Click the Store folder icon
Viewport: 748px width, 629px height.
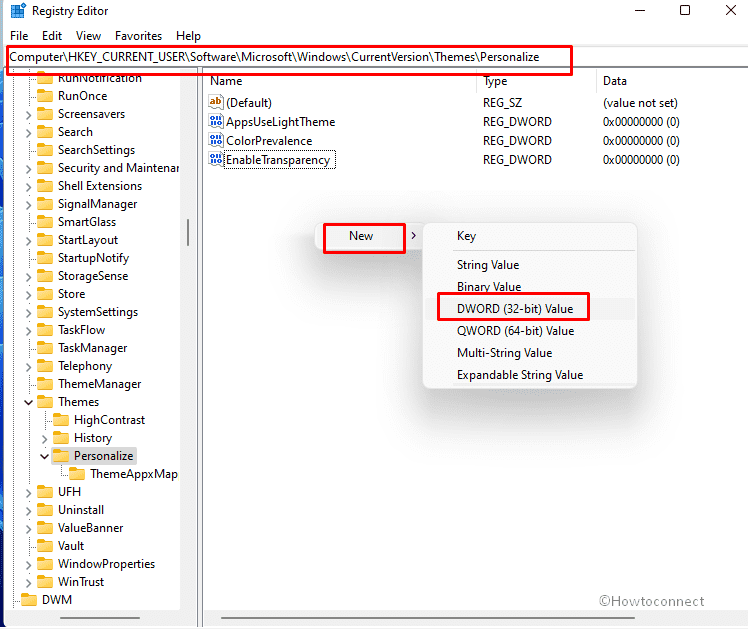45,294
